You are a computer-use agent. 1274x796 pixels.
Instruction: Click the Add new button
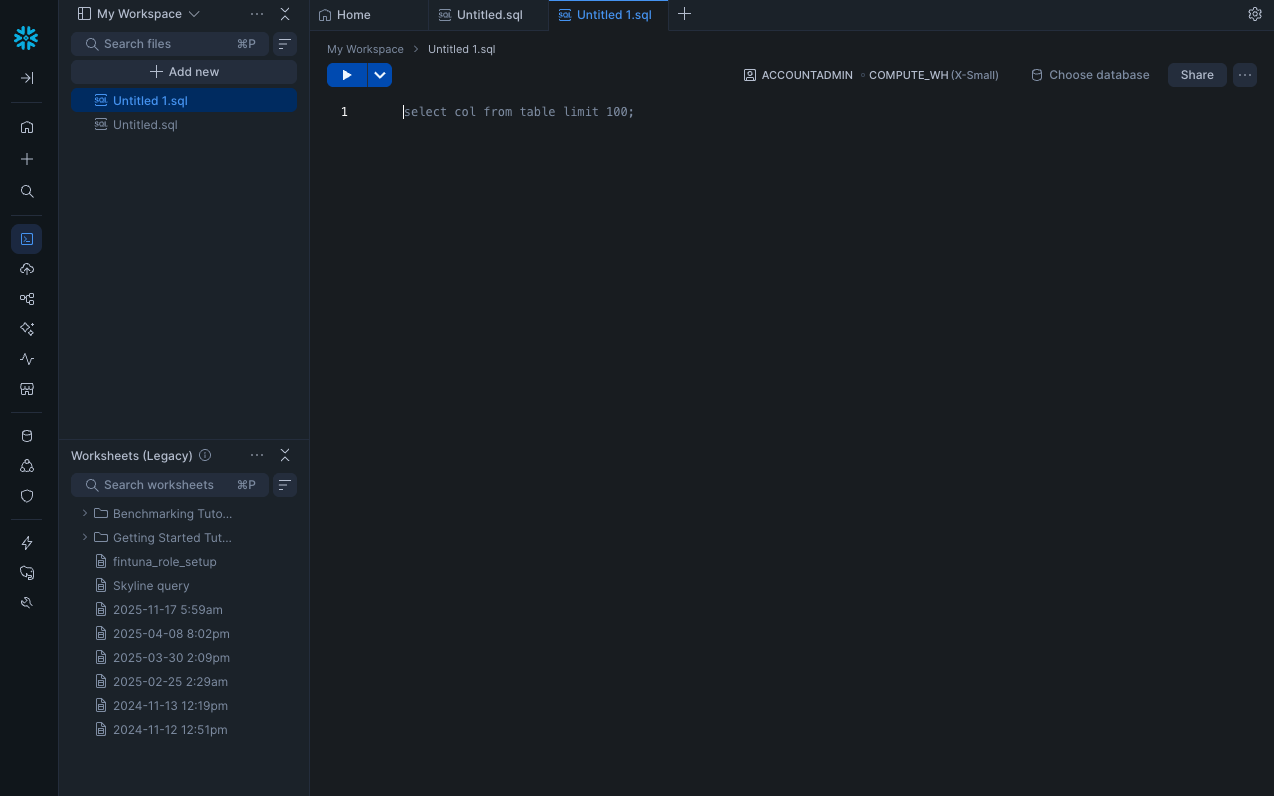[x=184, y=72]
